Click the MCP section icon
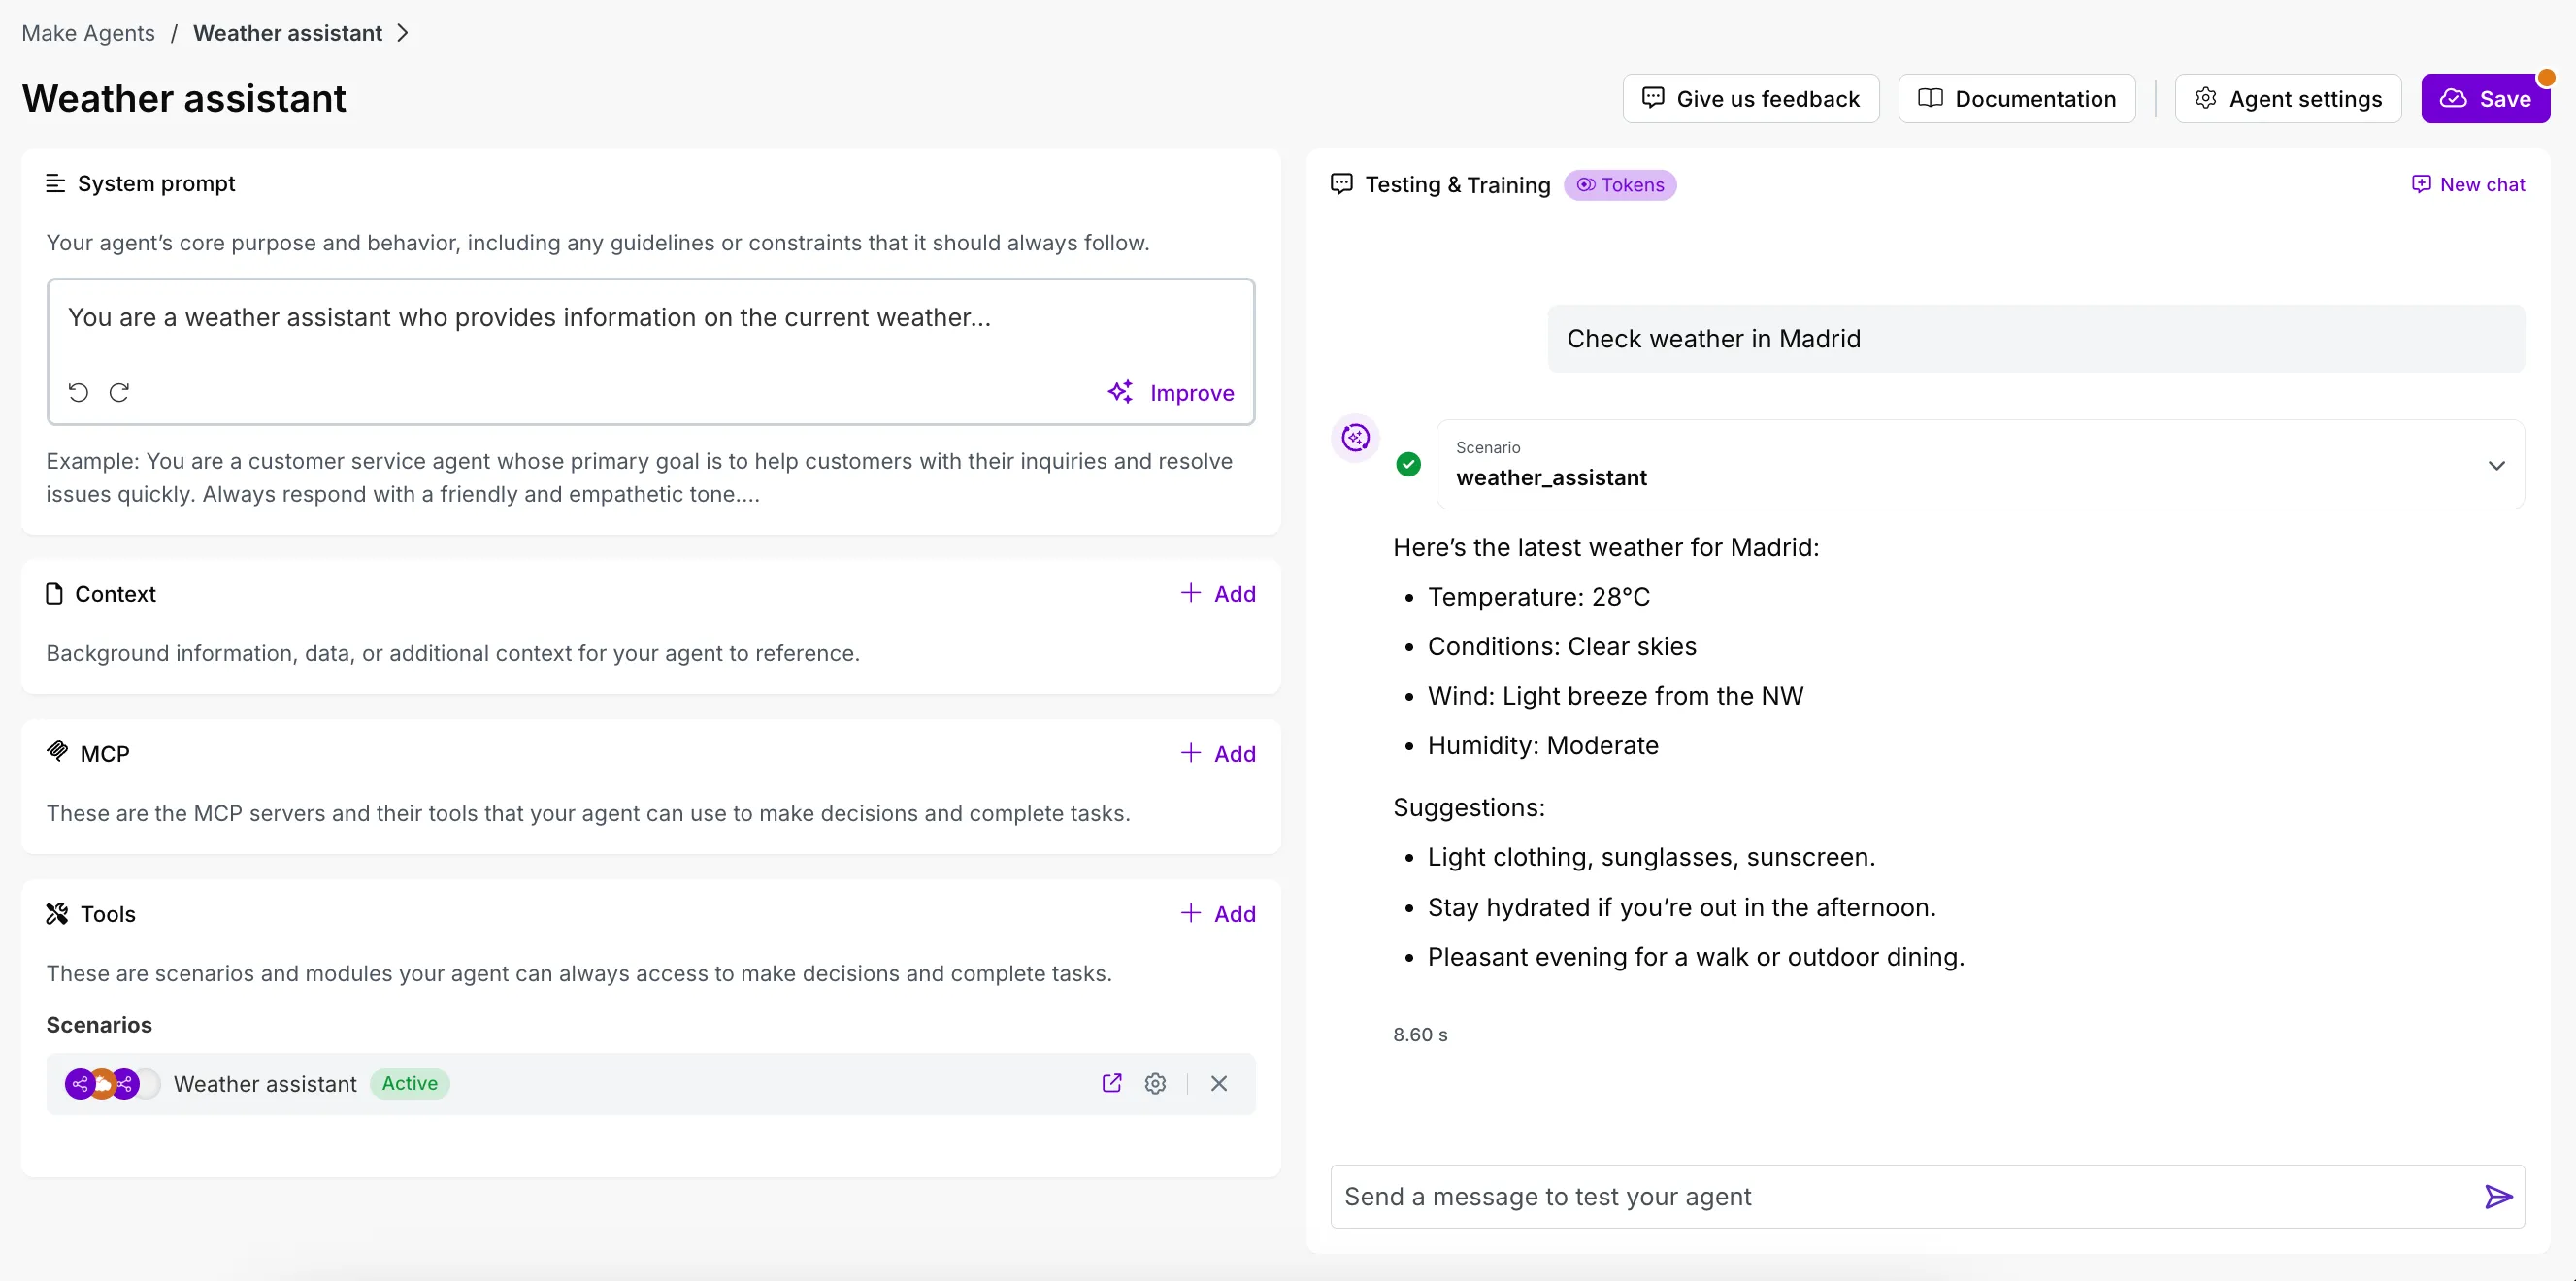Image resolution: width=2576 pixels, height=1281 pixels. [x=57, y=751]
